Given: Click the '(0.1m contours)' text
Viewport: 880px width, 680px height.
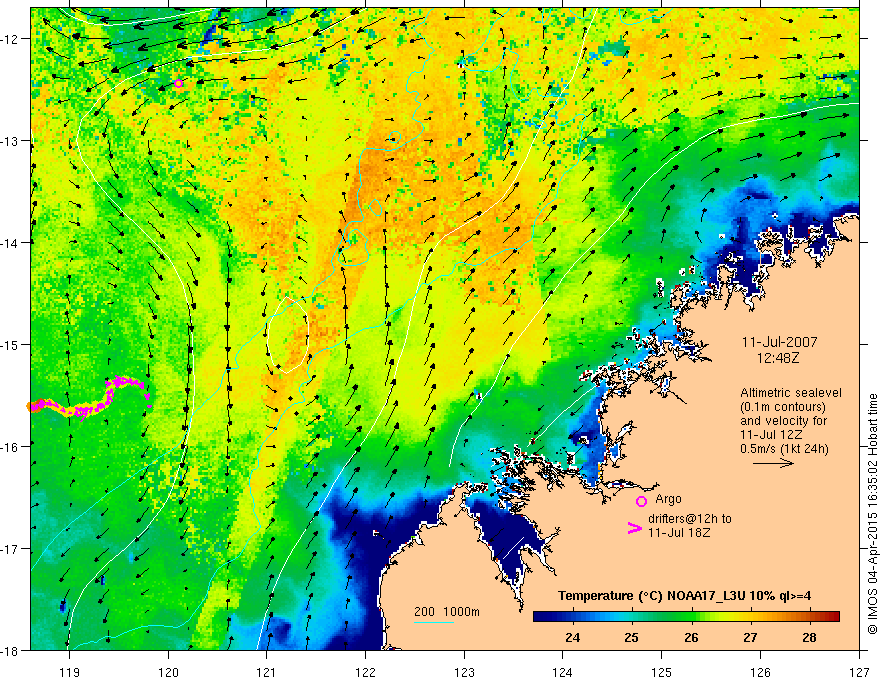Looking at the screenshot, I should (783, 407).
